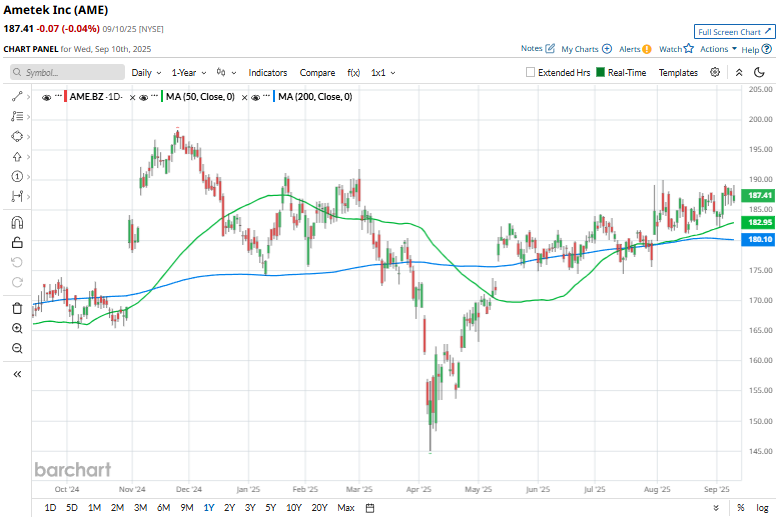Collapse the chart toolbar upward
The image size is (777, 522).
click(x=739, y=72)
